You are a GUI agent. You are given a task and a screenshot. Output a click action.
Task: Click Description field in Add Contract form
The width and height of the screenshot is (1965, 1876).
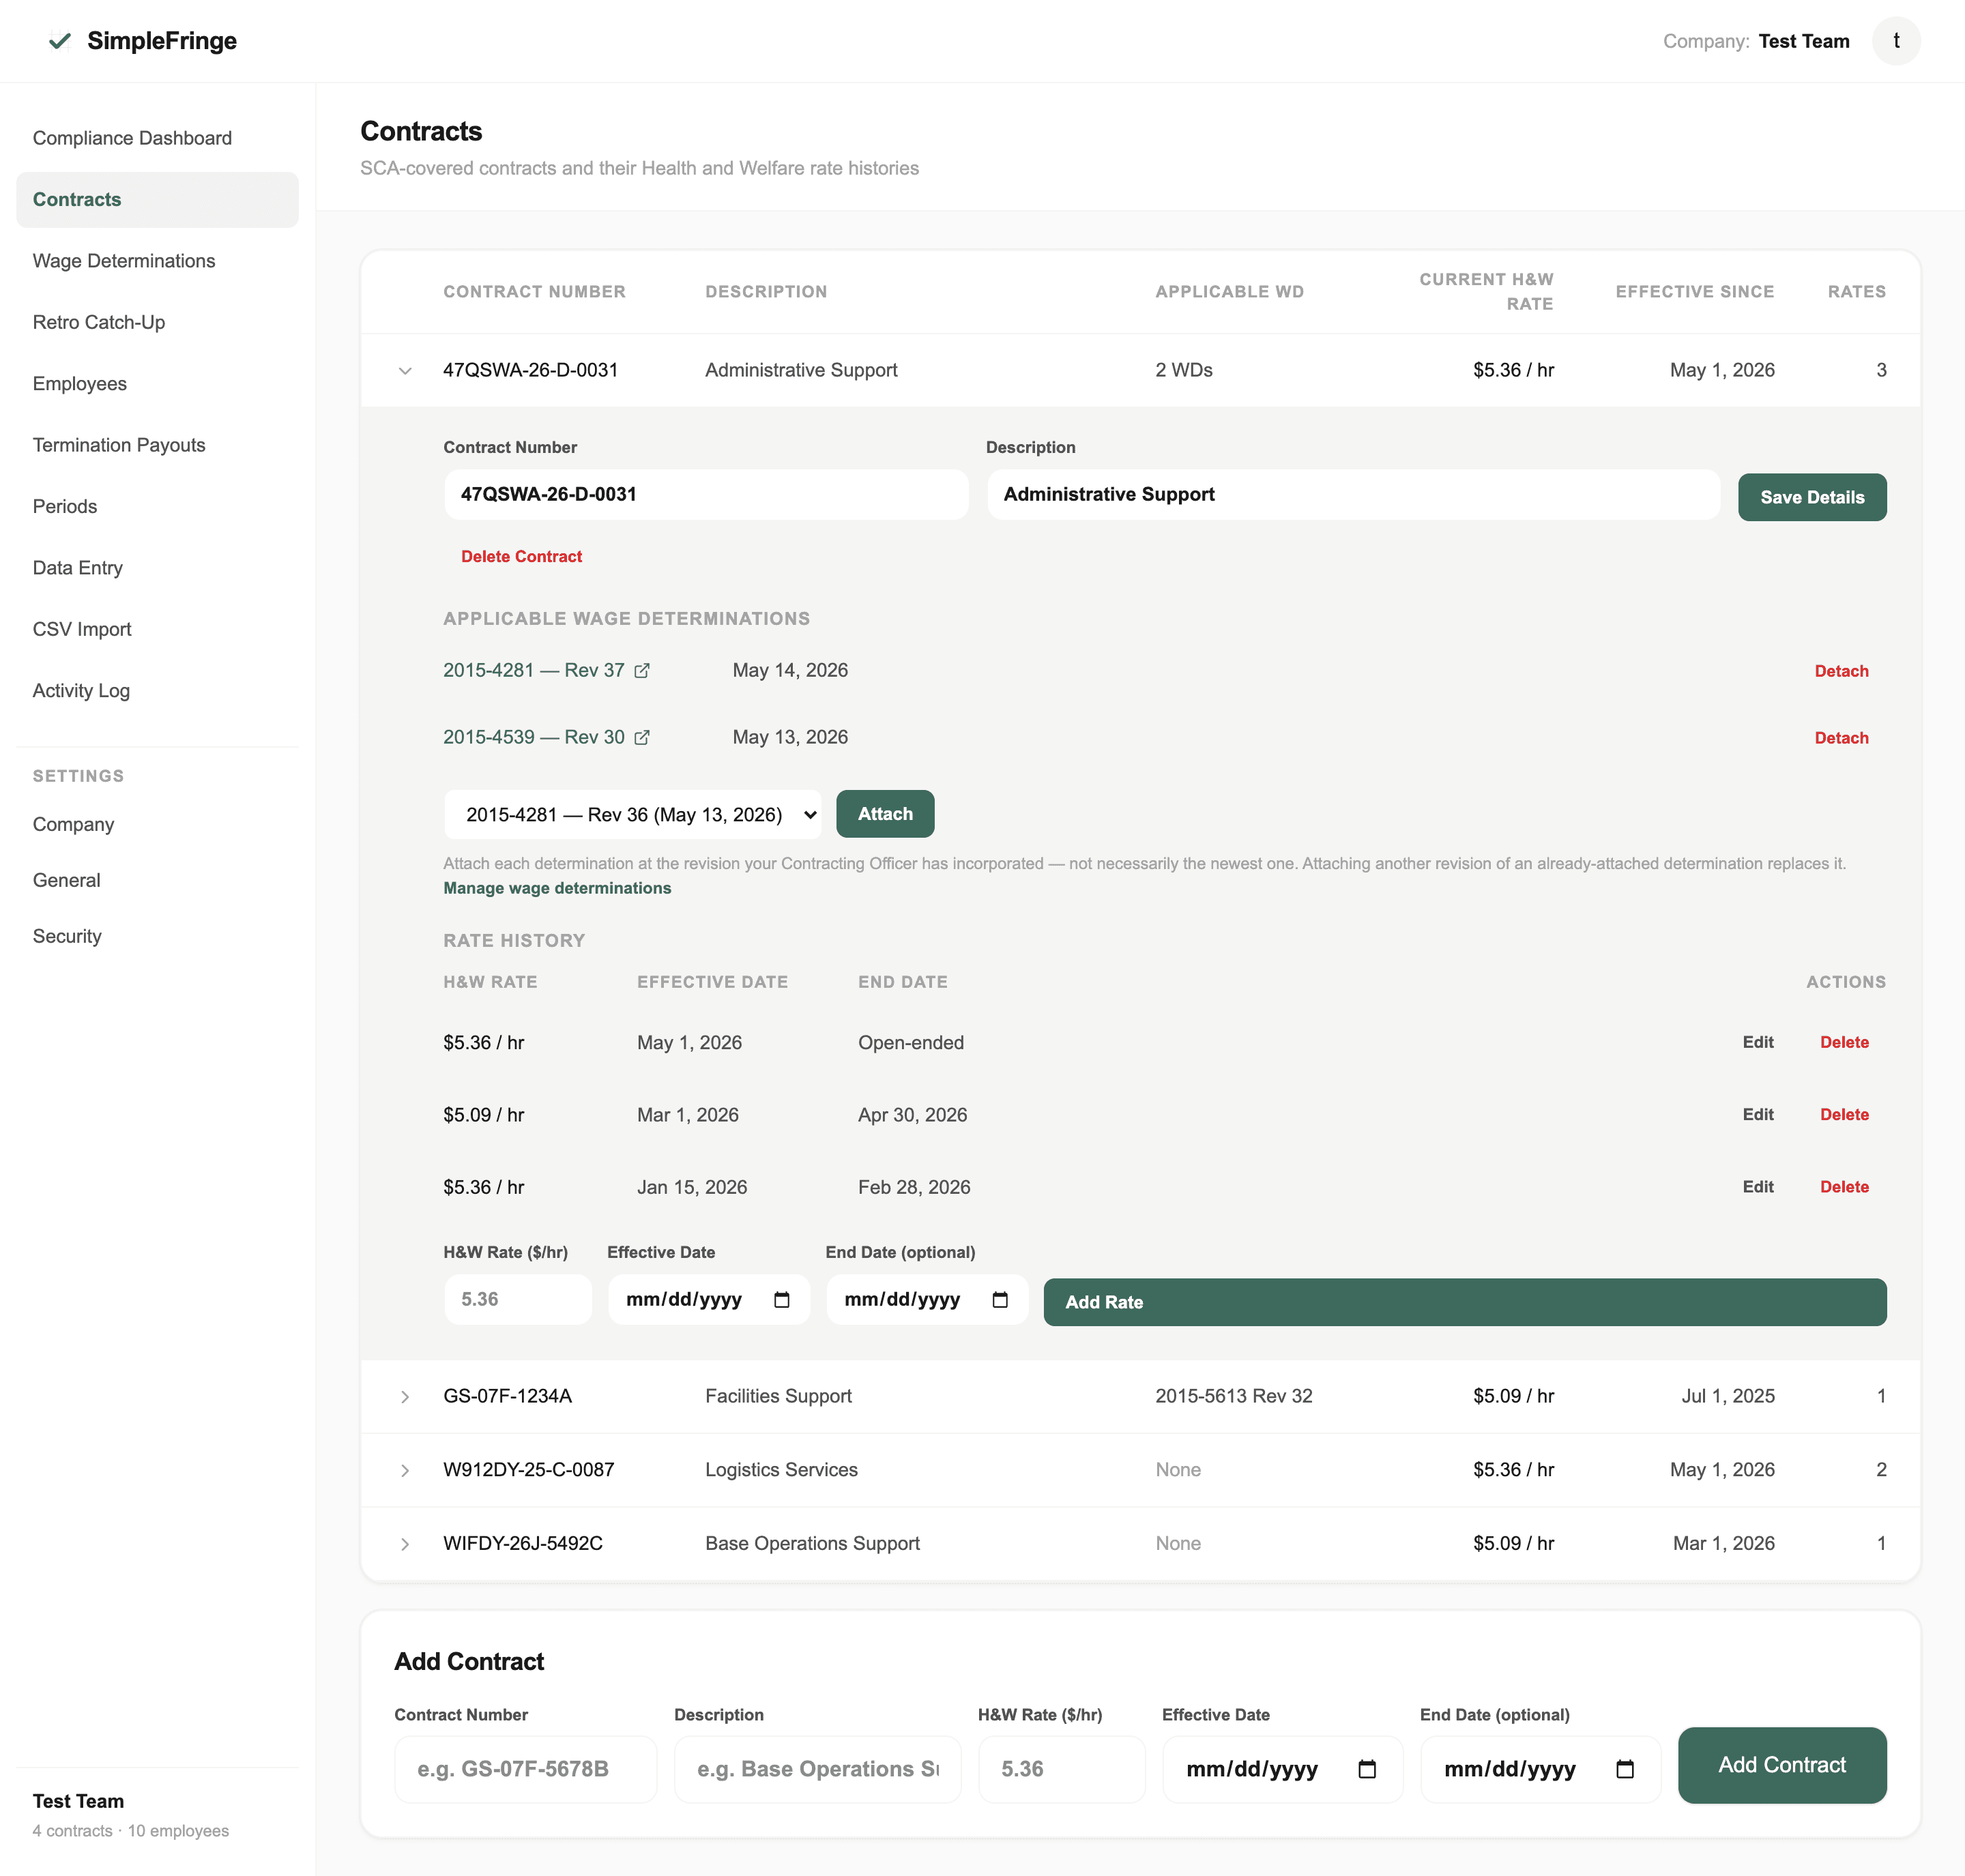[x=817, y=1769]
